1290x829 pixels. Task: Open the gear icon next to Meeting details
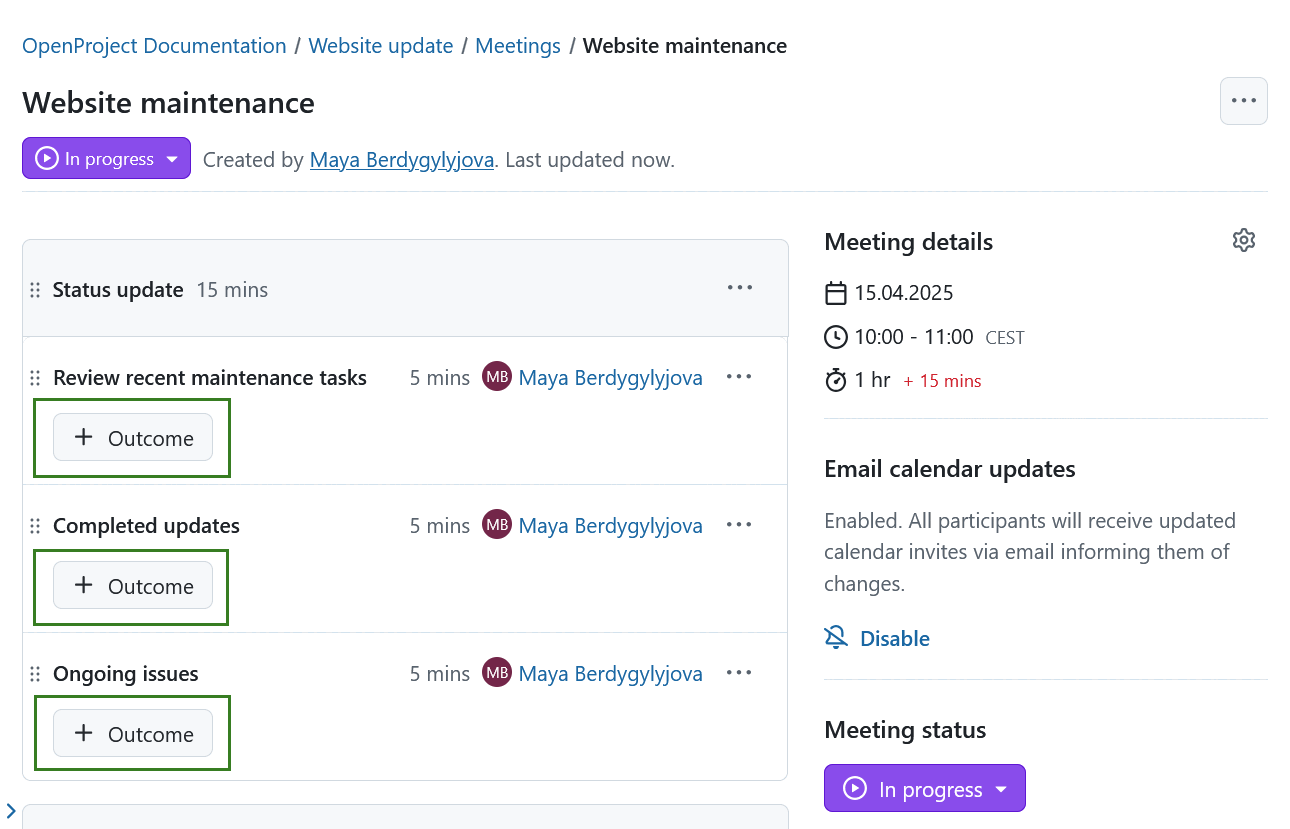point(1243,240)
